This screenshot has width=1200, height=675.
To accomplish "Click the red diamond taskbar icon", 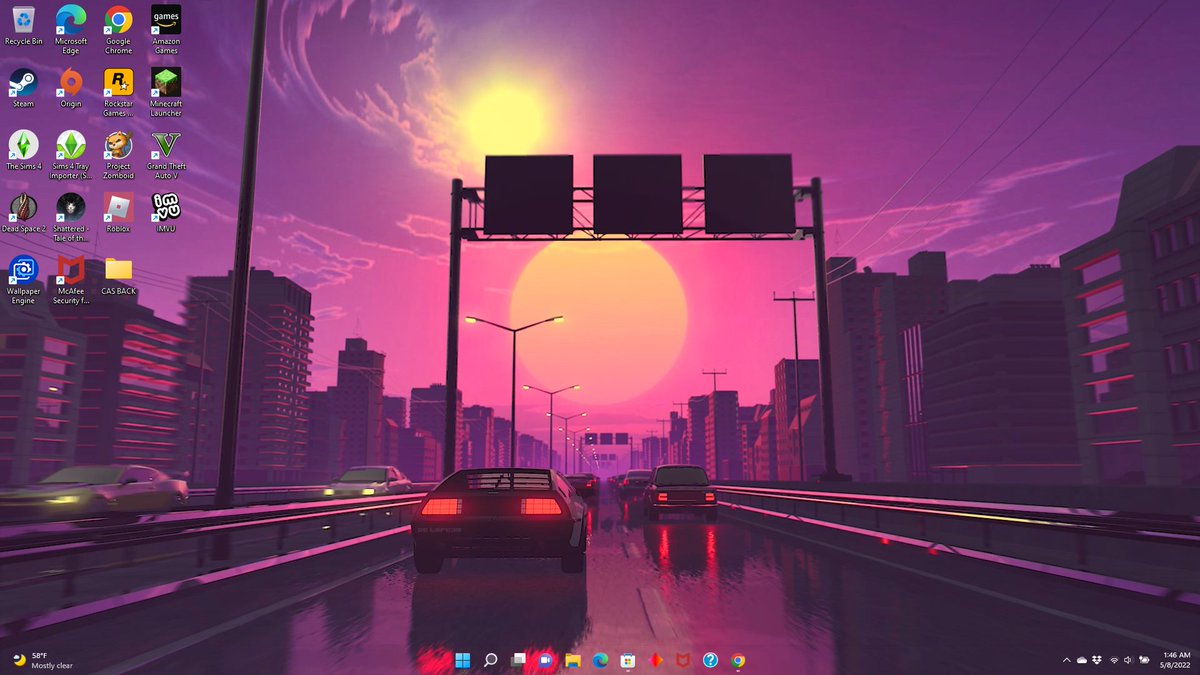I will 655,660.
